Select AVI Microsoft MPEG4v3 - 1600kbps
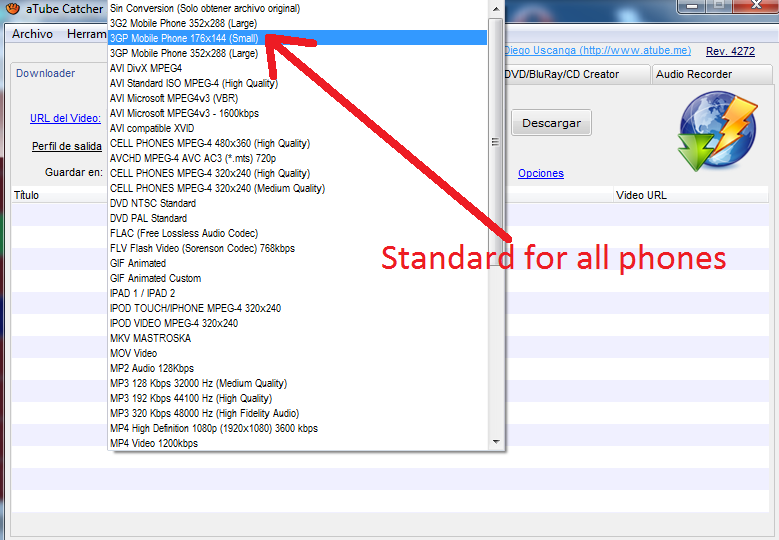The height and width of the screenshot is (540, 779). (297, 113)
